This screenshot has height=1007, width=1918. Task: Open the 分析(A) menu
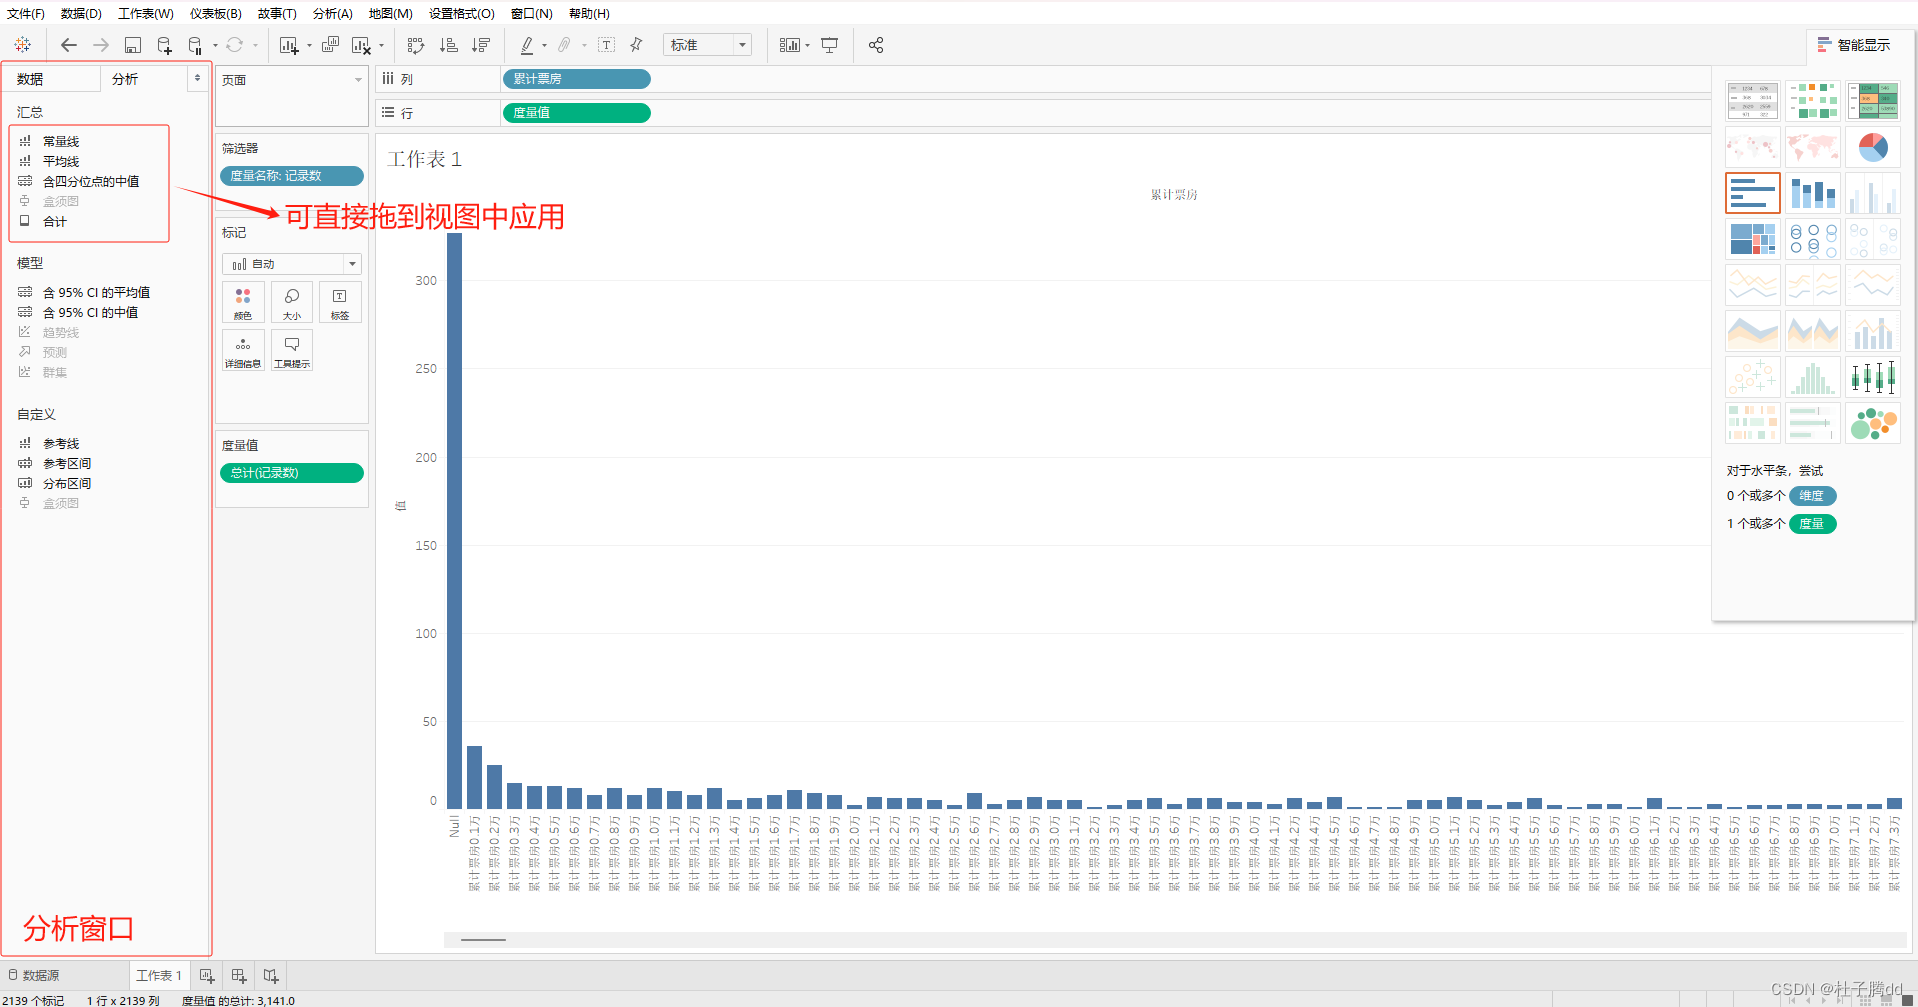pos(333,14)
